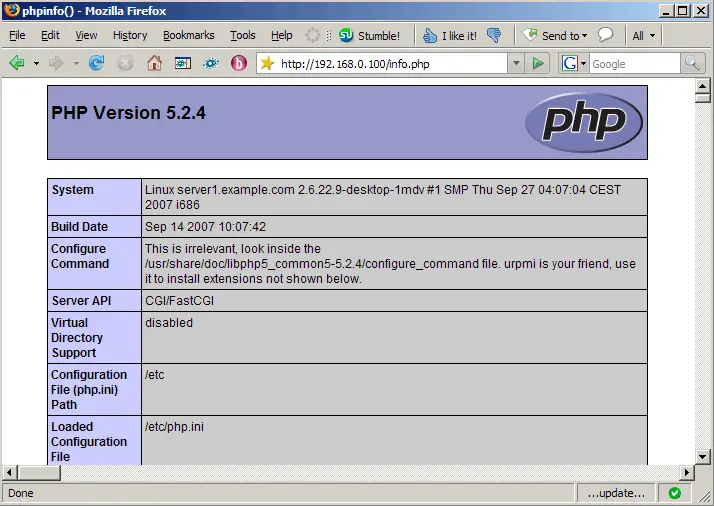Click the green checkmark status bar icon
The width and height of the screenshot is (714, 506).
(675, 493)
